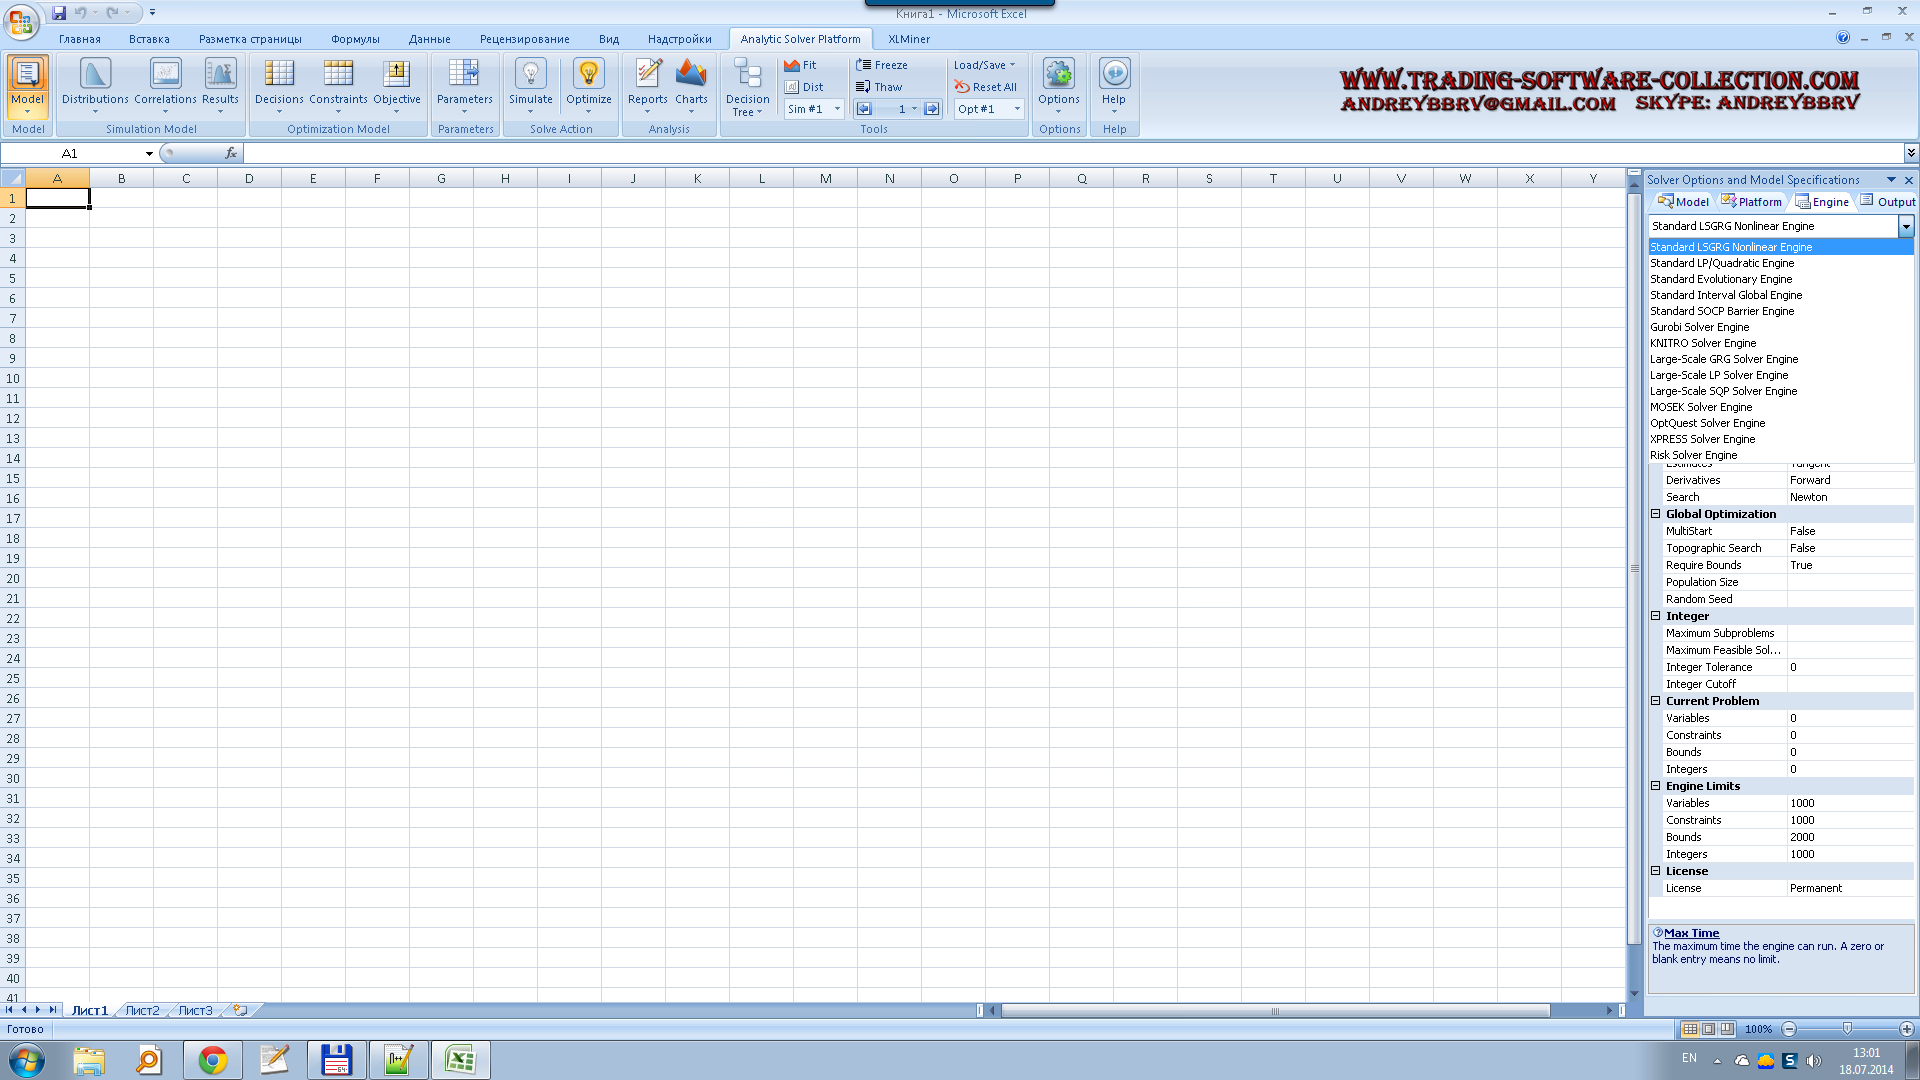Collapse the Integer options section

(x=1655, y=616)
